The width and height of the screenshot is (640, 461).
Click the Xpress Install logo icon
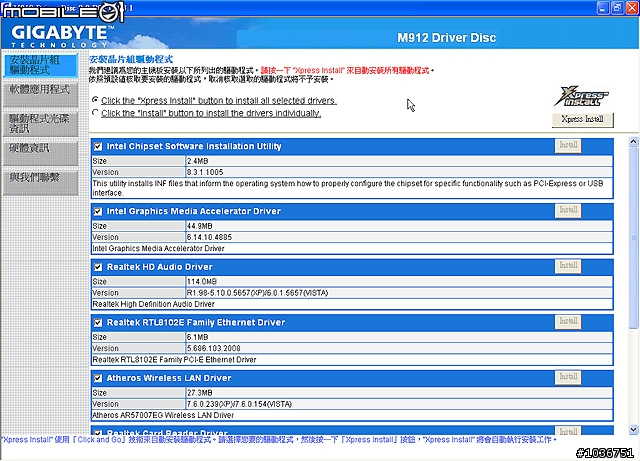coord(581,96)
